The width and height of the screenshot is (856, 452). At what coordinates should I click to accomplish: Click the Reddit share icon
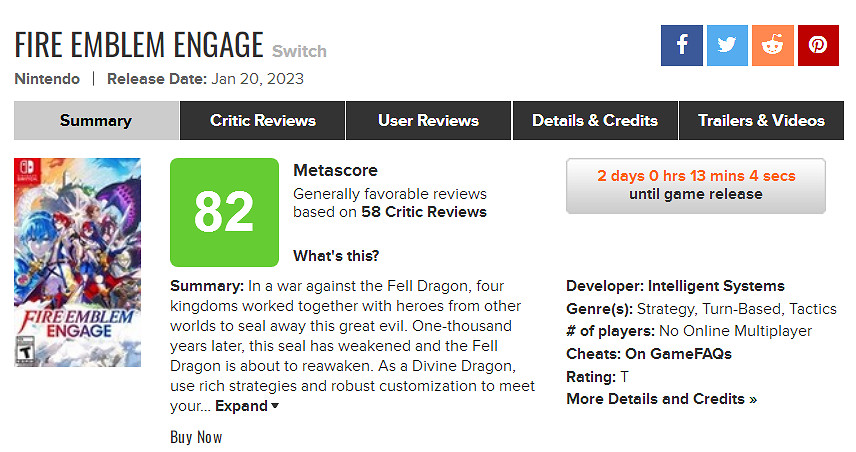point(773,46)
